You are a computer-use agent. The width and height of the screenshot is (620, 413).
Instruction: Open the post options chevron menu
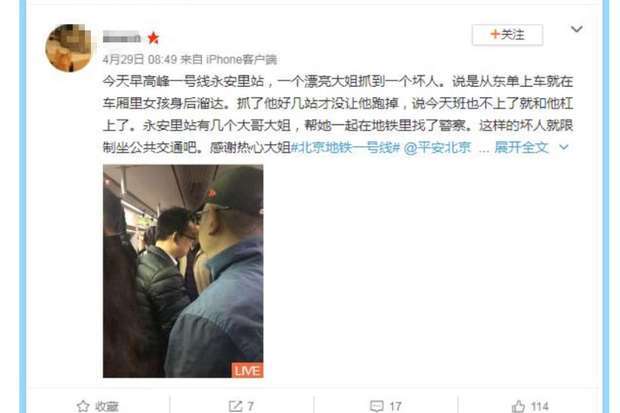[x=577, y=29]
